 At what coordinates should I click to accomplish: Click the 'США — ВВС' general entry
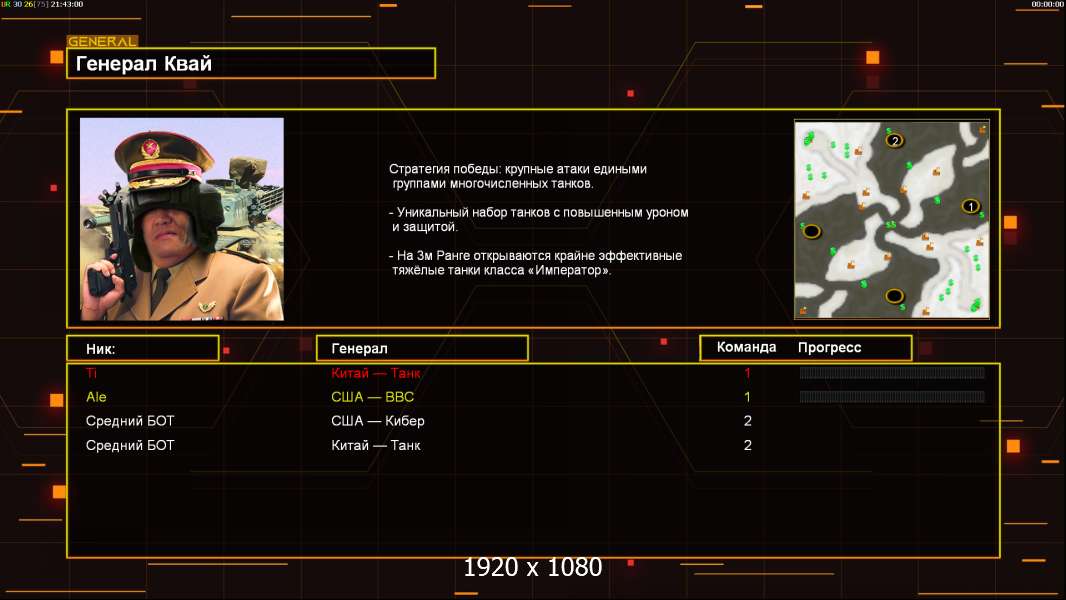click(373, 397)
